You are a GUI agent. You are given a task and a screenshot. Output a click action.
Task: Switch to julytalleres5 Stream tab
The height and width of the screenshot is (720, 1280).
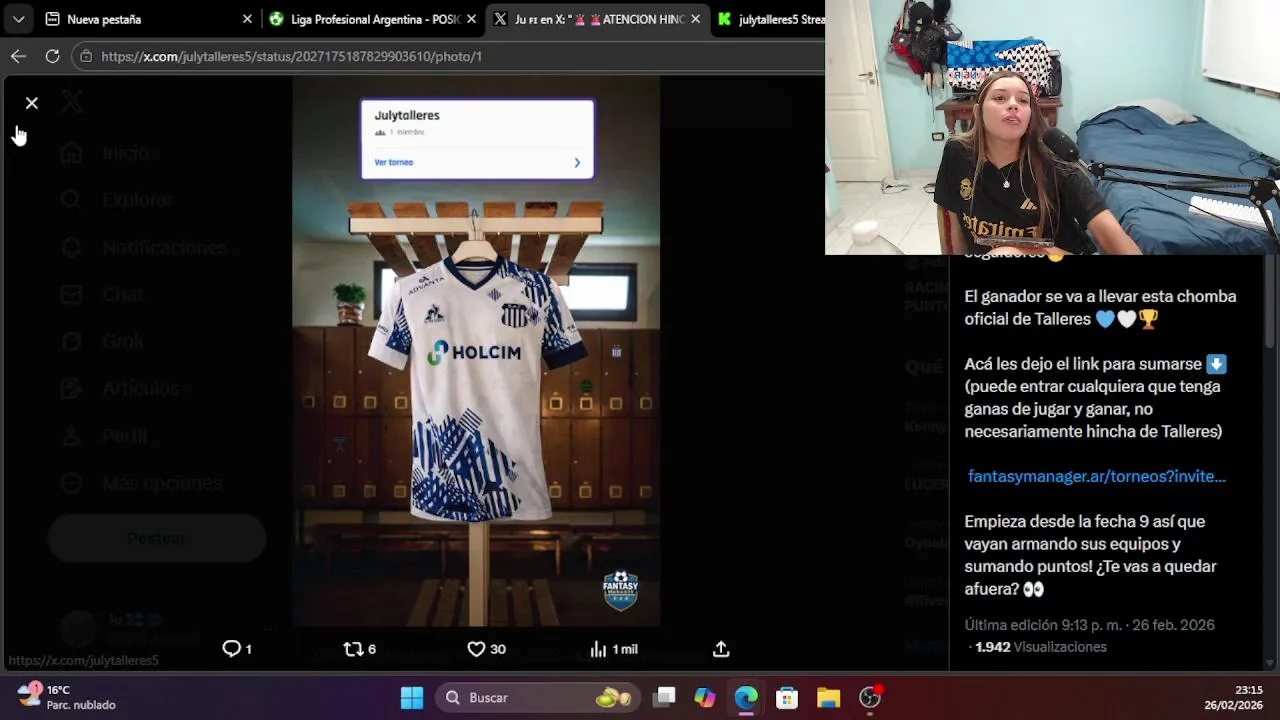770,19
